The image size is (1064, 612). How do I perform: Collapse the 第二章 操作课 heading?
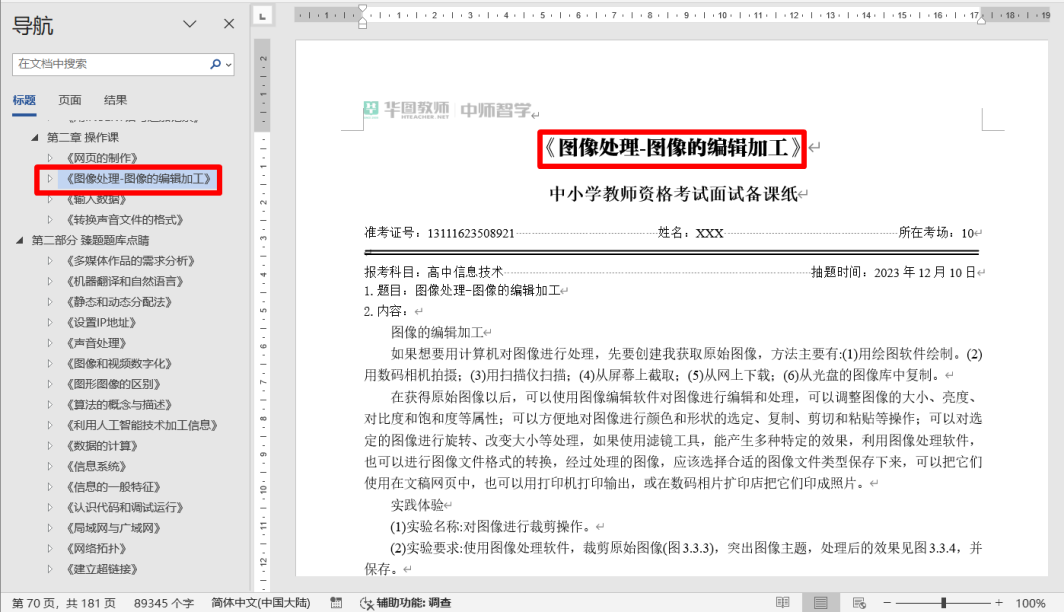click(35, 138)
